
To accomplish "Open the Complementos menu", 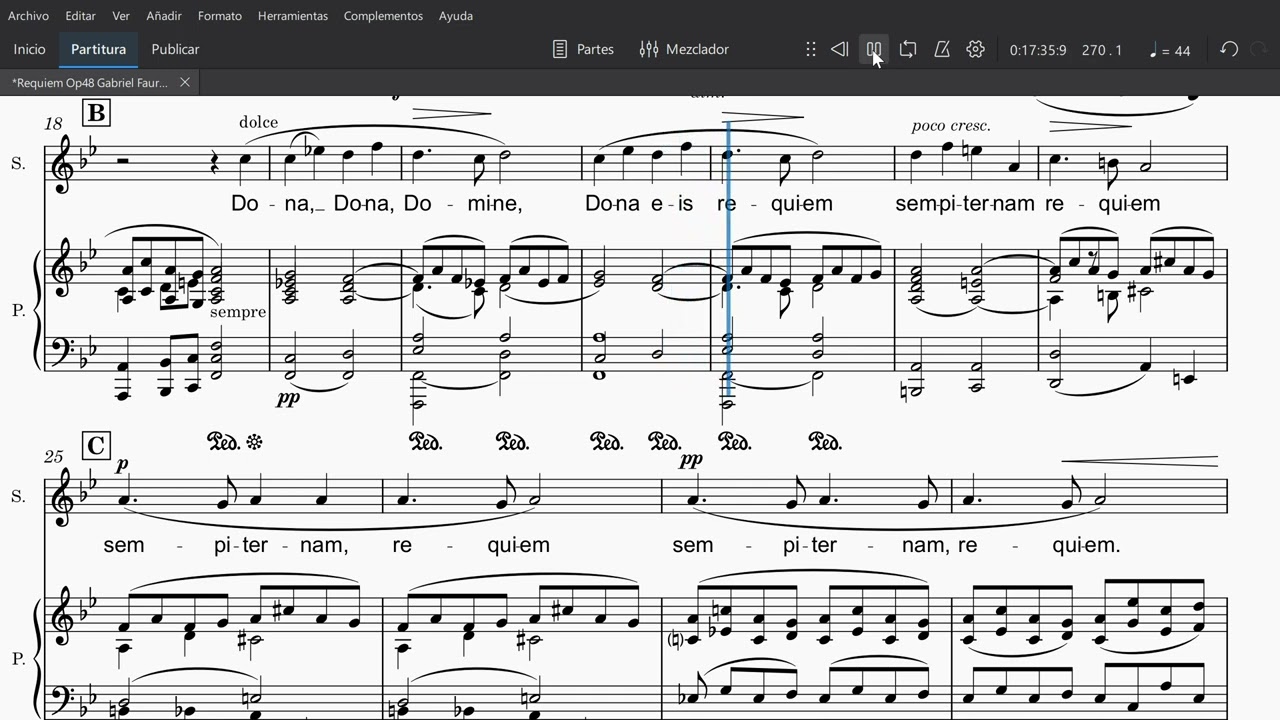I will click(383, 16).
